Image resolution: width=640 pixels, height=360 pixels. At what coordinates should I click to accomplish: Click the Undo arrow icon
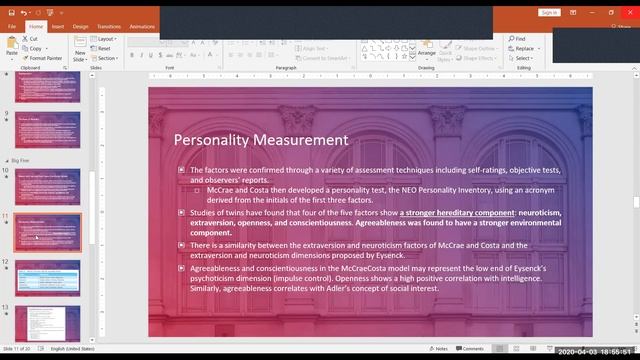[x=24, y=13]
